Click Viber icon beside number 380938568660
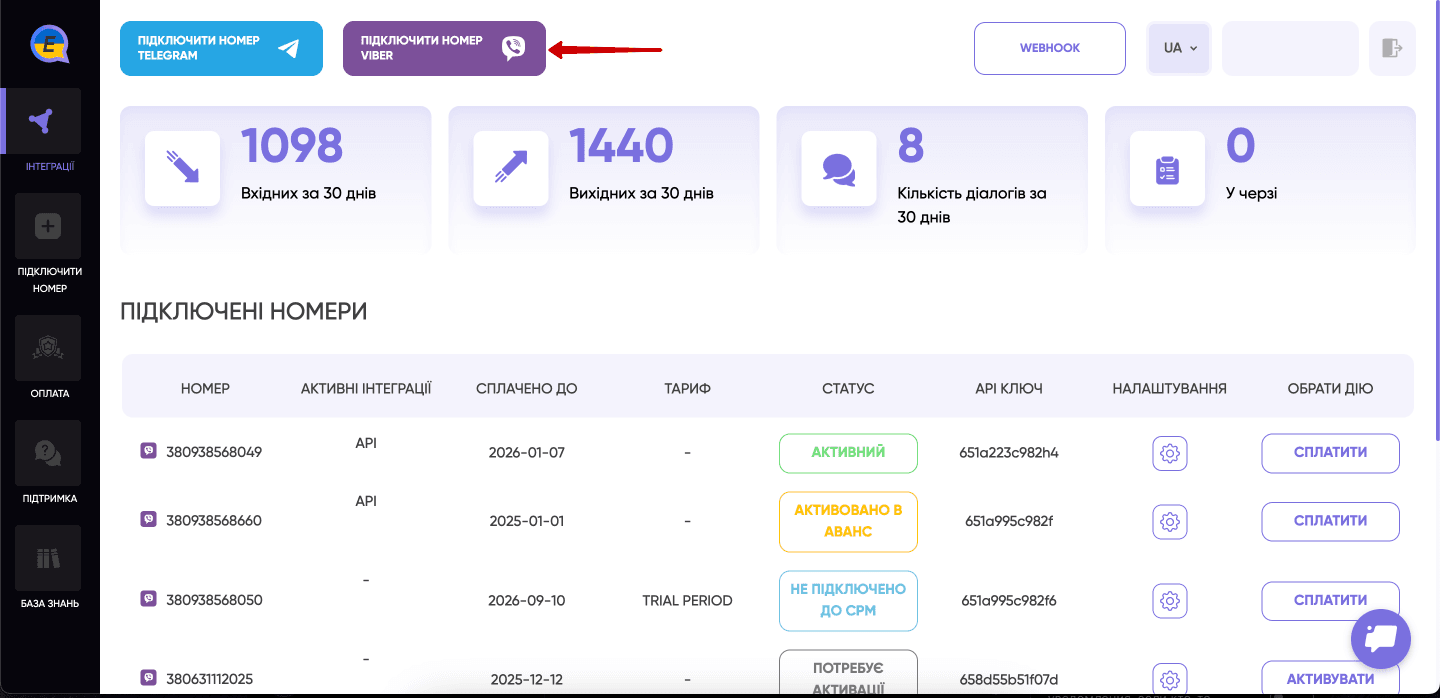This screenshot has width=1440, height=698. (148, 519)
